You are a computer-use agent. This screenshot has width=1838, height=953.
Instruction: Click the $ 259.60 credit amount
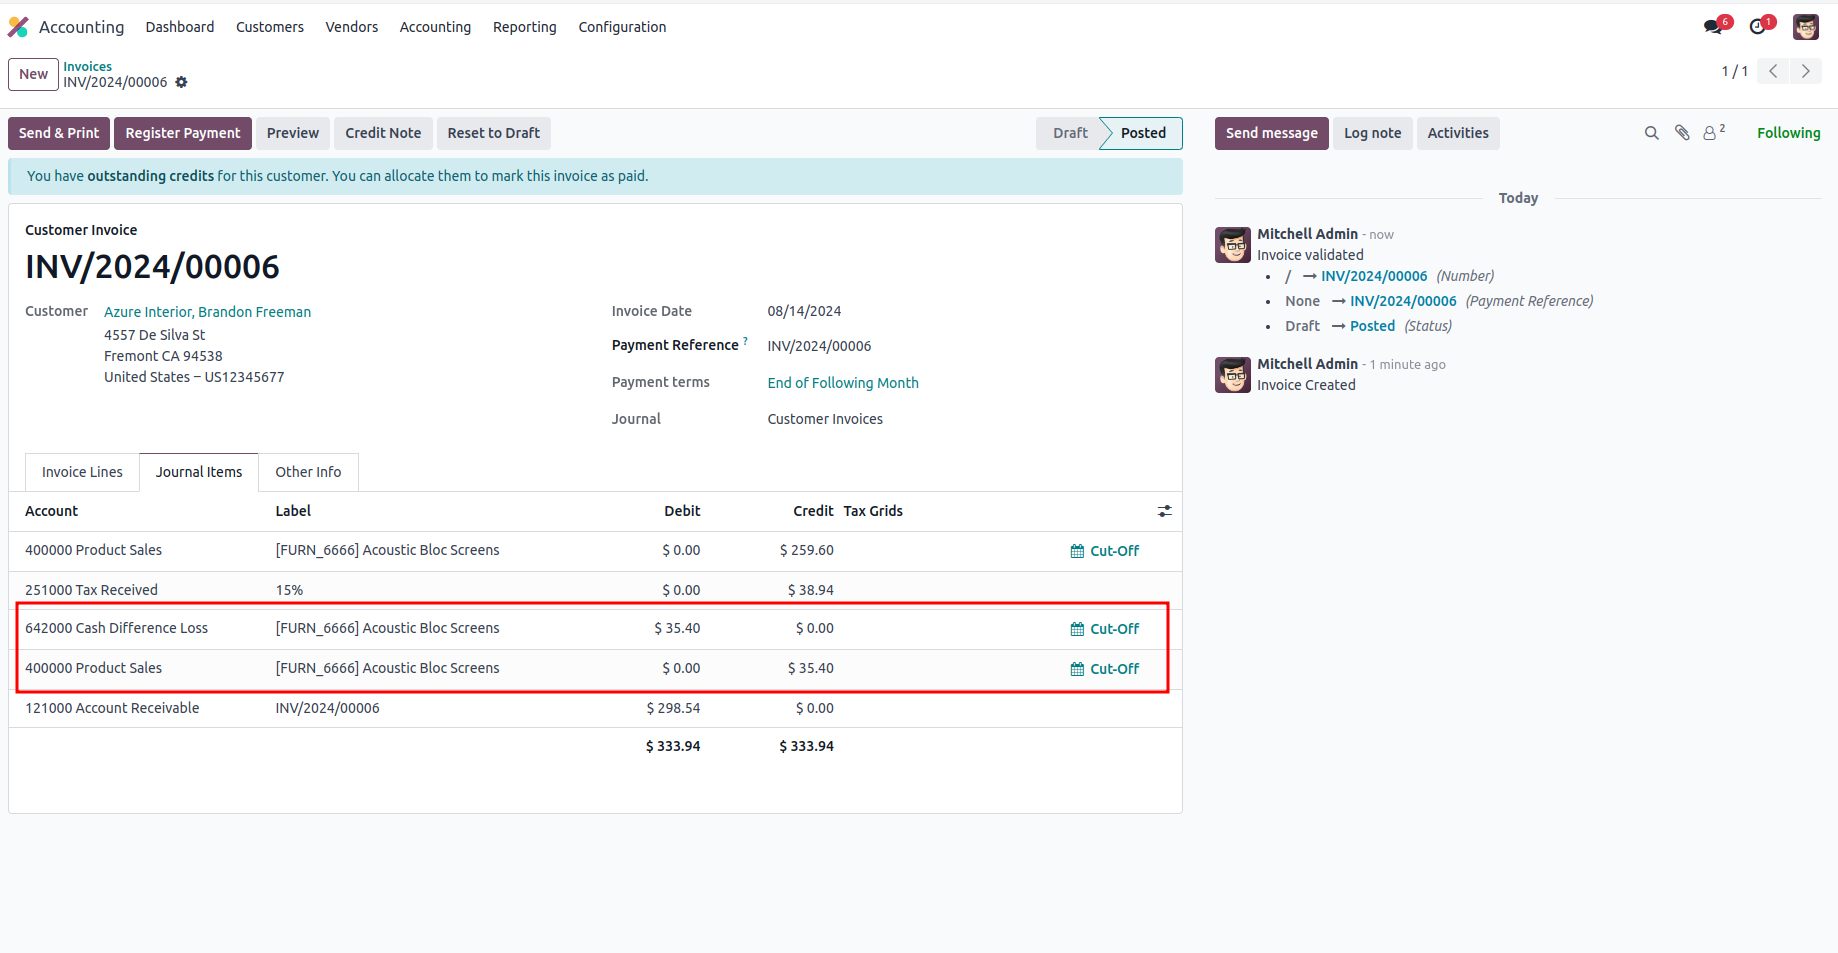(x=806, y=550)
